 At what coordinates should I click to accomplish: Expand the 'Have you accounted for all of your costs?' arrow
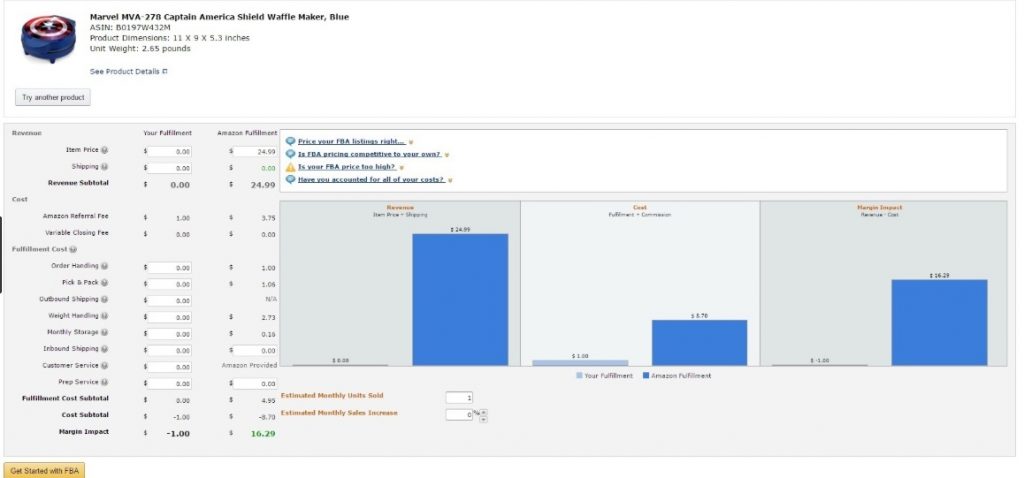(451, 180)
